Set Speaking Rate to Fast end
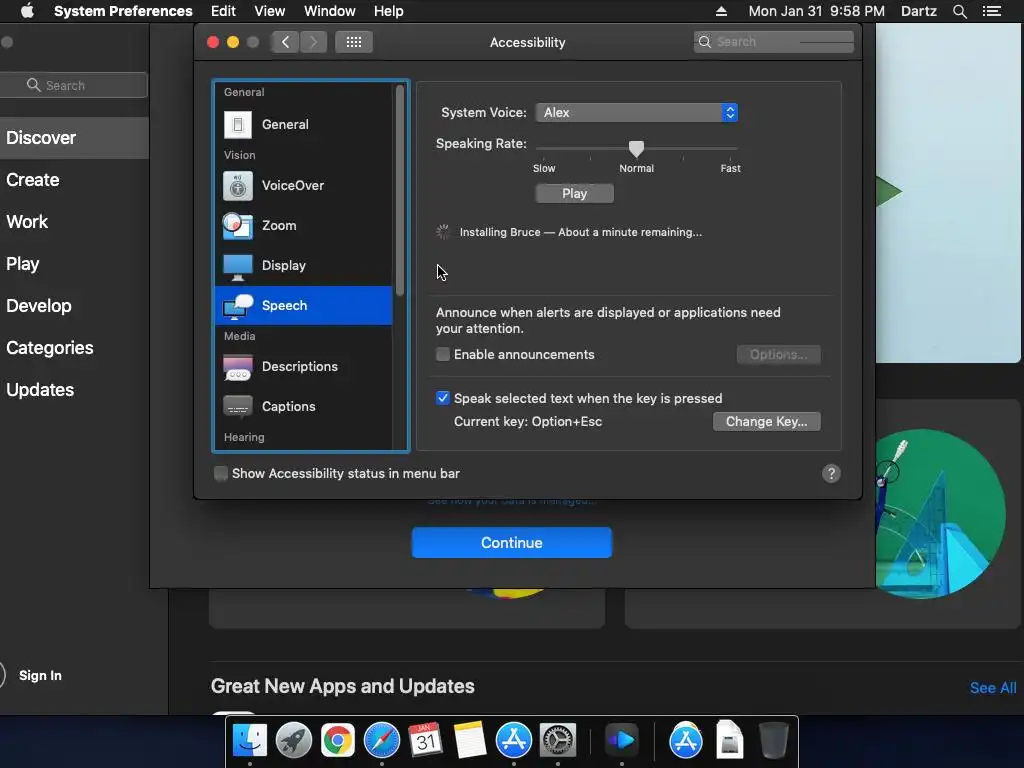Screen dimensions: 1024x768 730,149
